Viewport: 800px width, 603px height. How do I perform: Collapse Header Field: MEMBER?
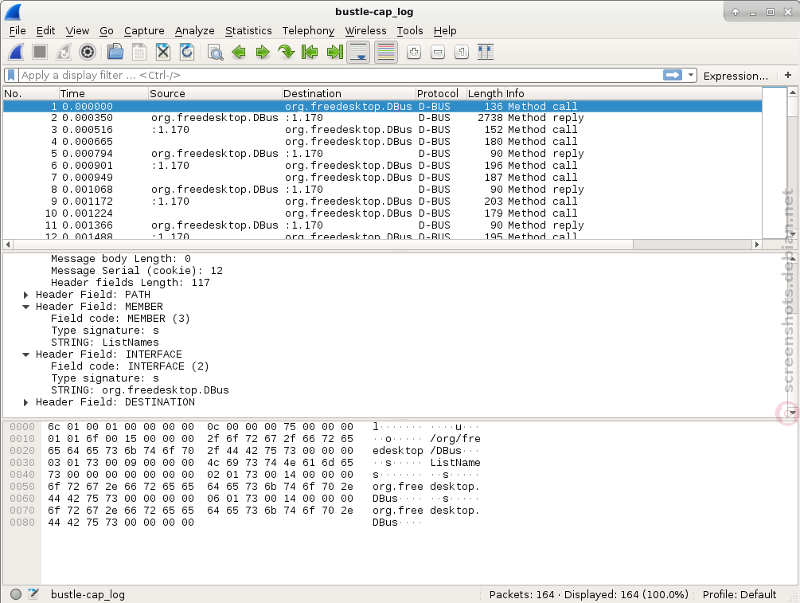26,307
